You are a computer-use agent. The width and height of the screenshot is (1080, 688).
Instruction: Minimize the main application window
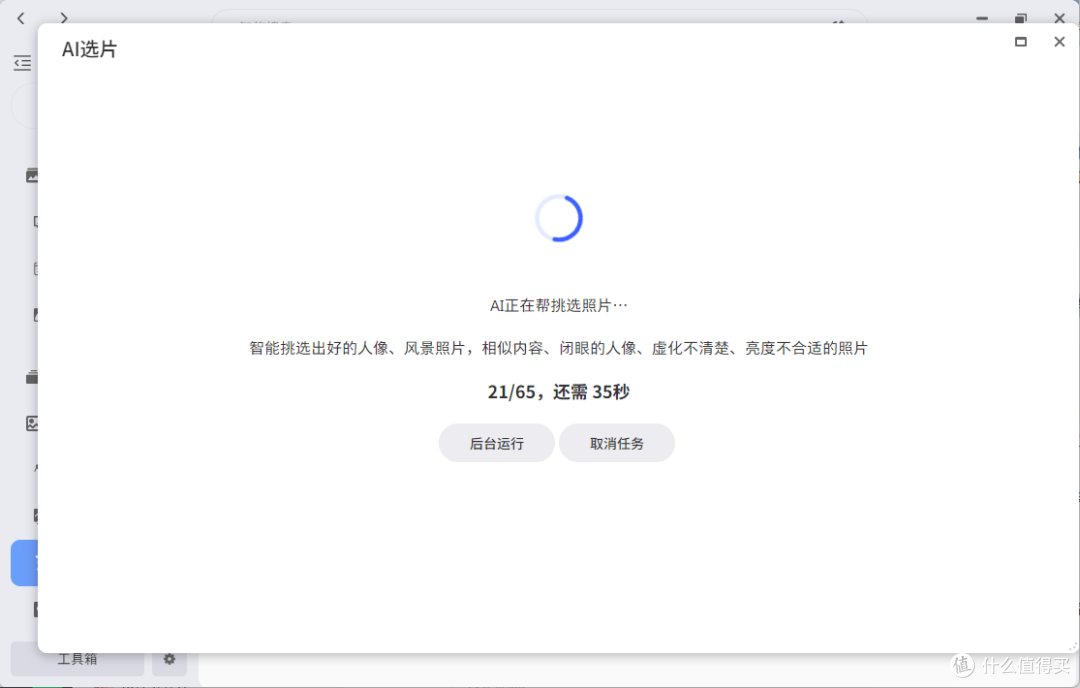pos(982,18)
